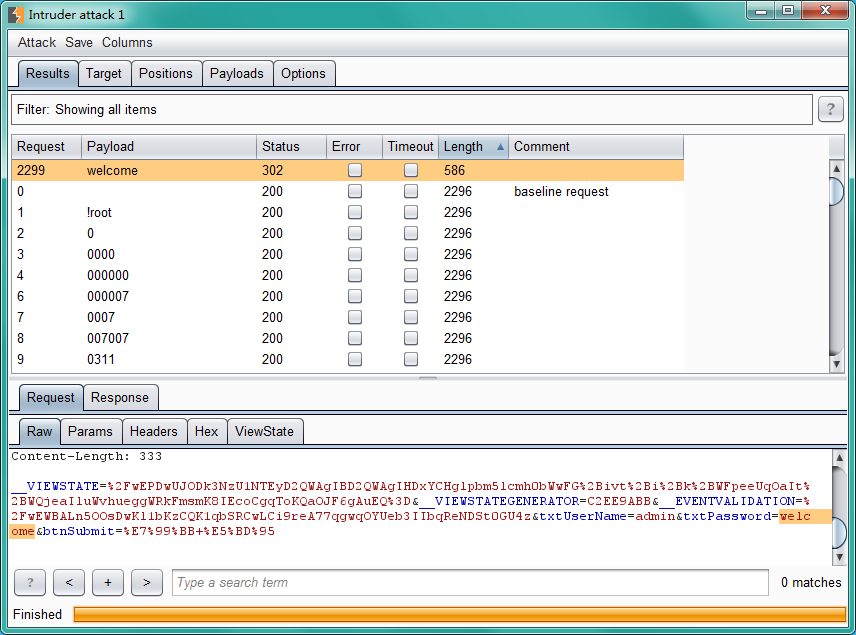The height and width of the screenshot is (635, 856).
Task: Switch to the Positions tab
Action: click(x=165, y=73)
